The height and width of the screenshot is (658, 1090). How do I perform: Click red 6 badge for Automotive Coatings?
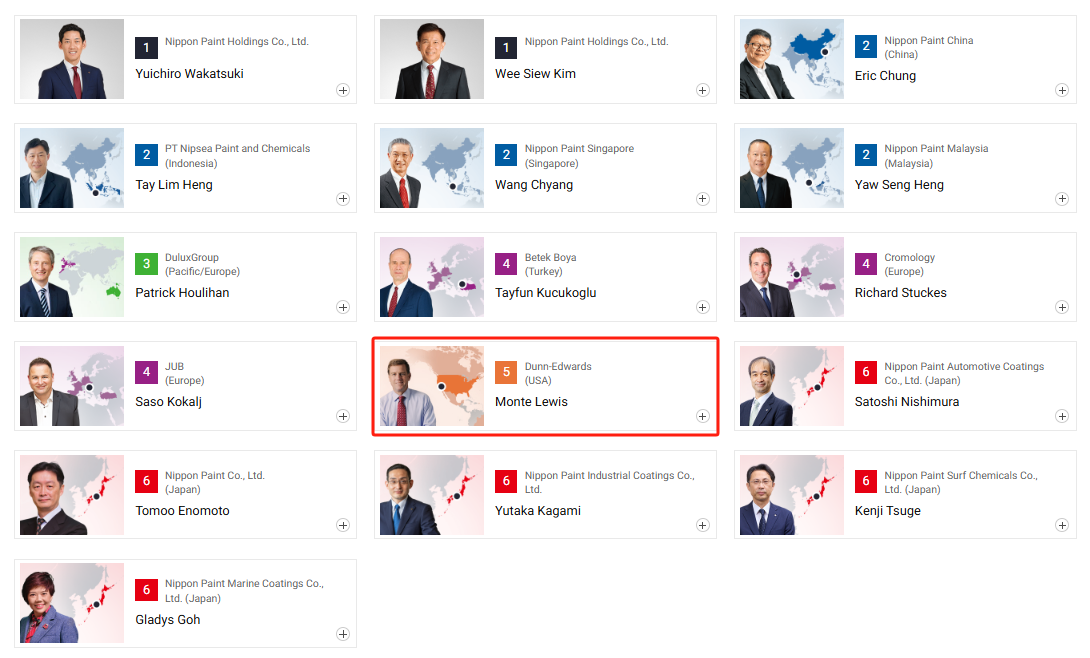865,372
